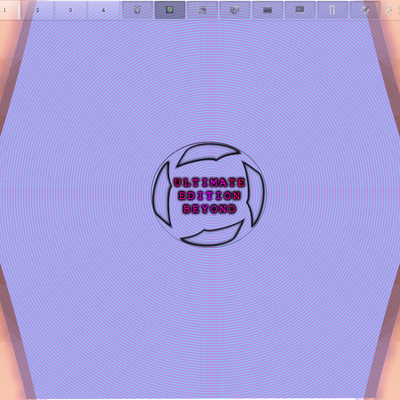The image size is (400, 400).
Task: Open the window-stack icon taskbar item
Action: click(202, 10)
